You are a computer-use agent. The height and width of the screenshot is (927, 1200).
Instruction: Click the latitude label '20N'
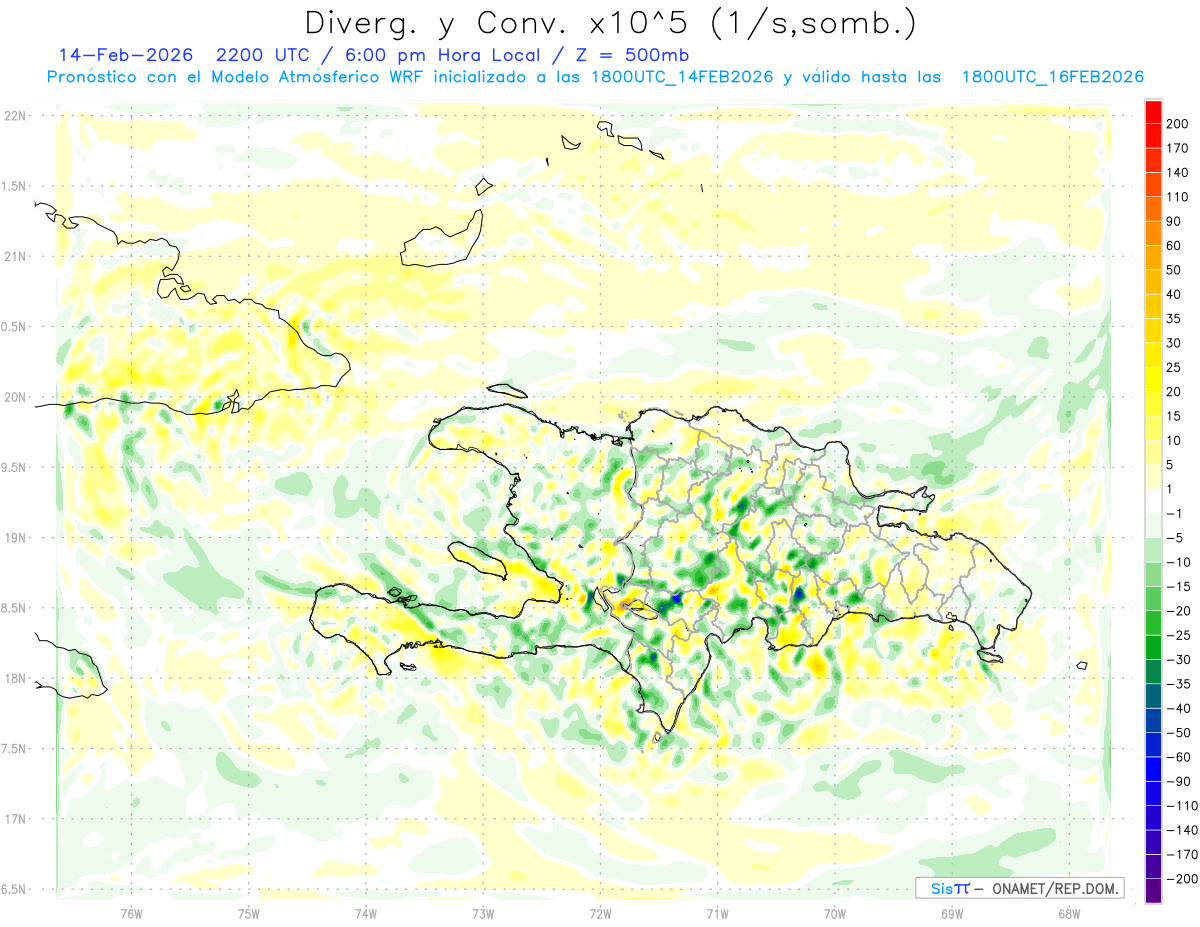pyautogui.click(x=16, y=397)
